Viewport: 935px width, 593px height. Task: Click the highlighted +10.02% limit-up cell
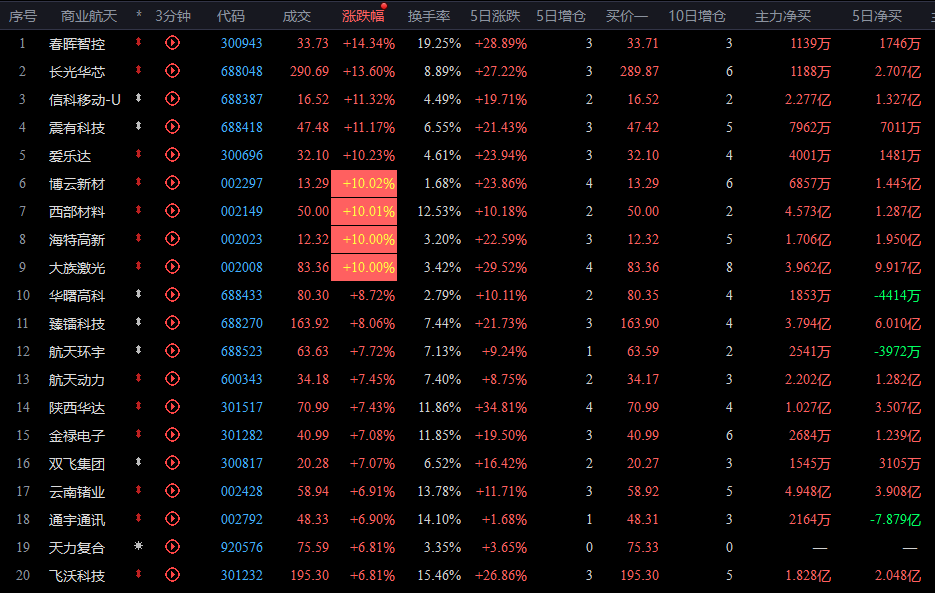pos(369,184)
